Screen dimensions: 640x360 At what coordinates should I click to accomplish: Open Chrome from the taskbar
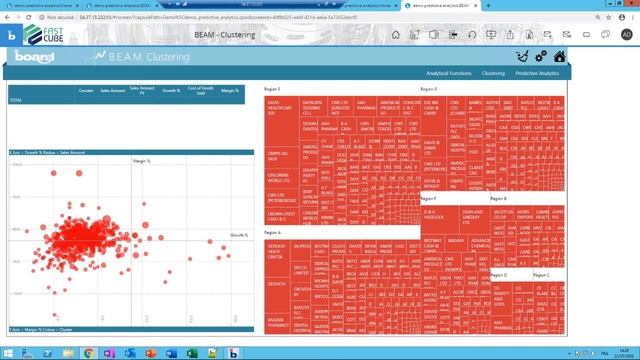(x=89, y=353)
